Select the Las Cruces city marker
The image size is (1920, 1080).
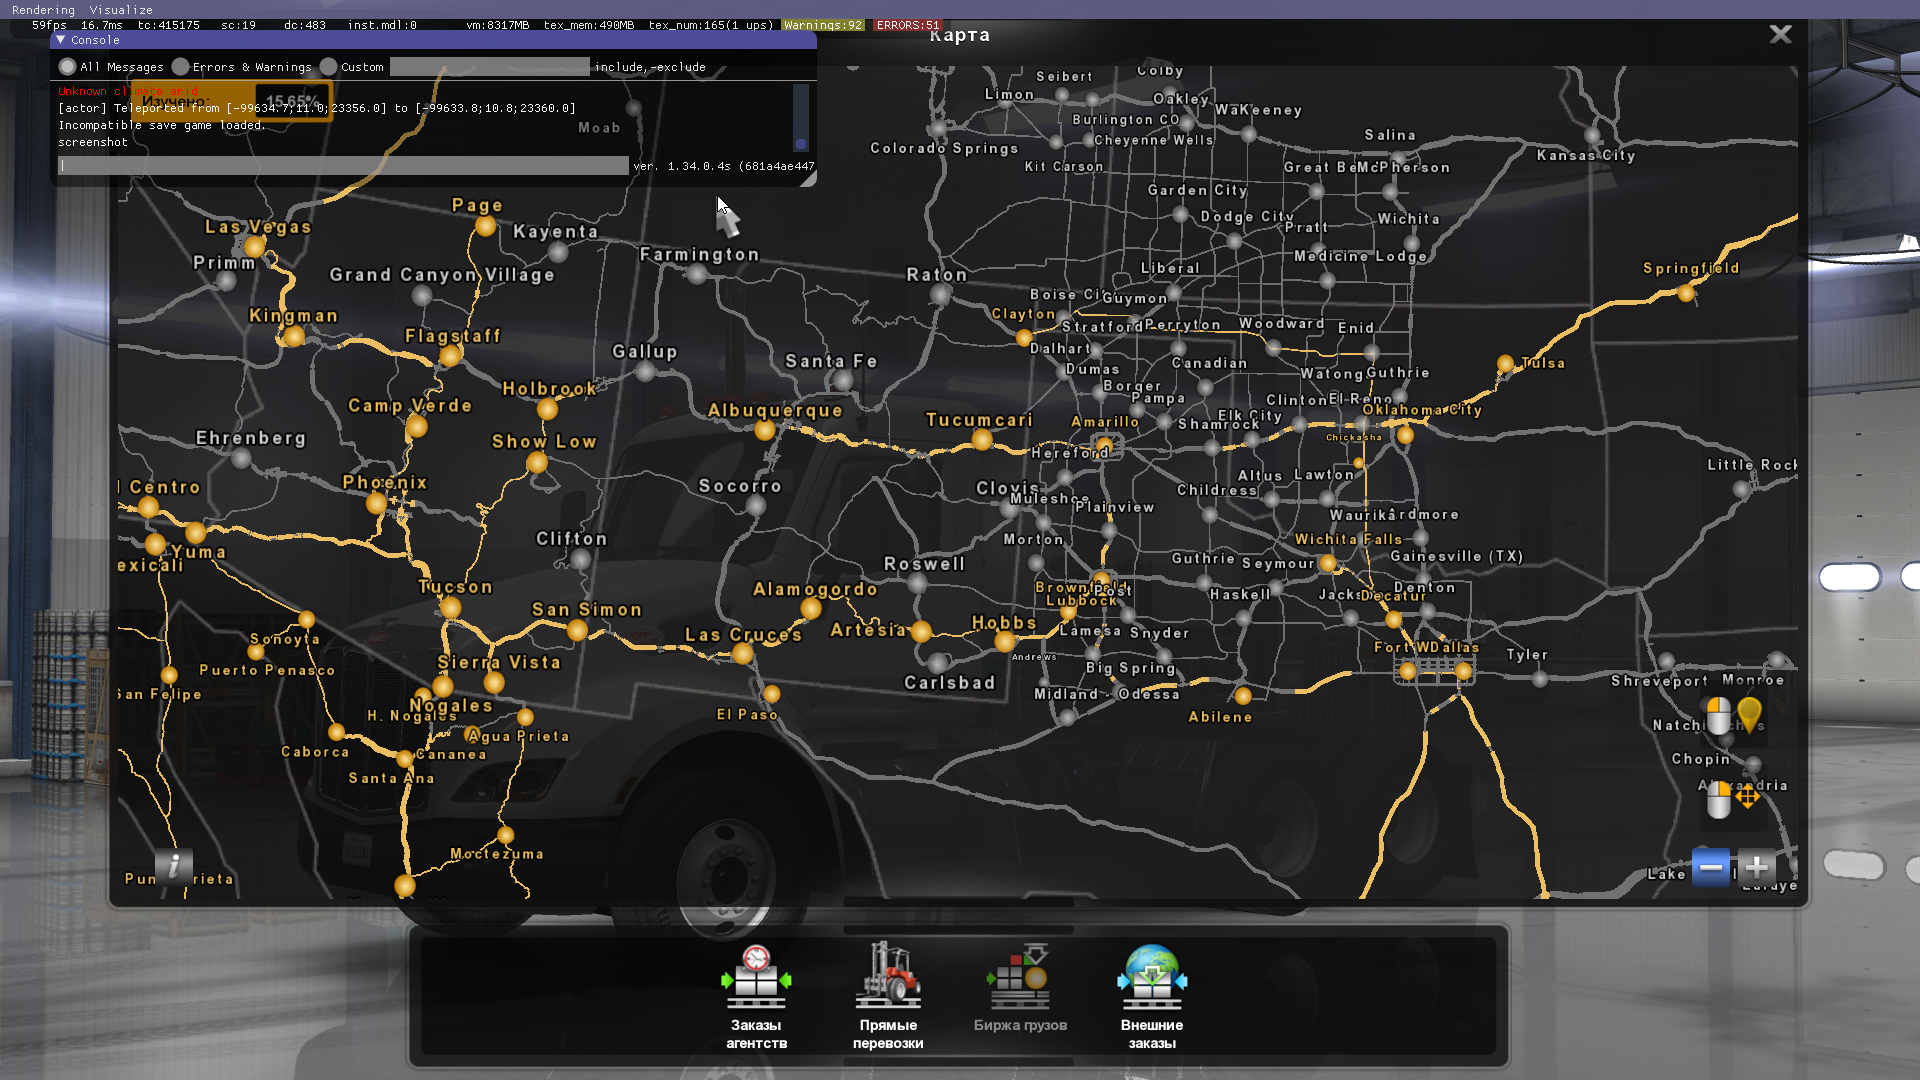(742, 653)
